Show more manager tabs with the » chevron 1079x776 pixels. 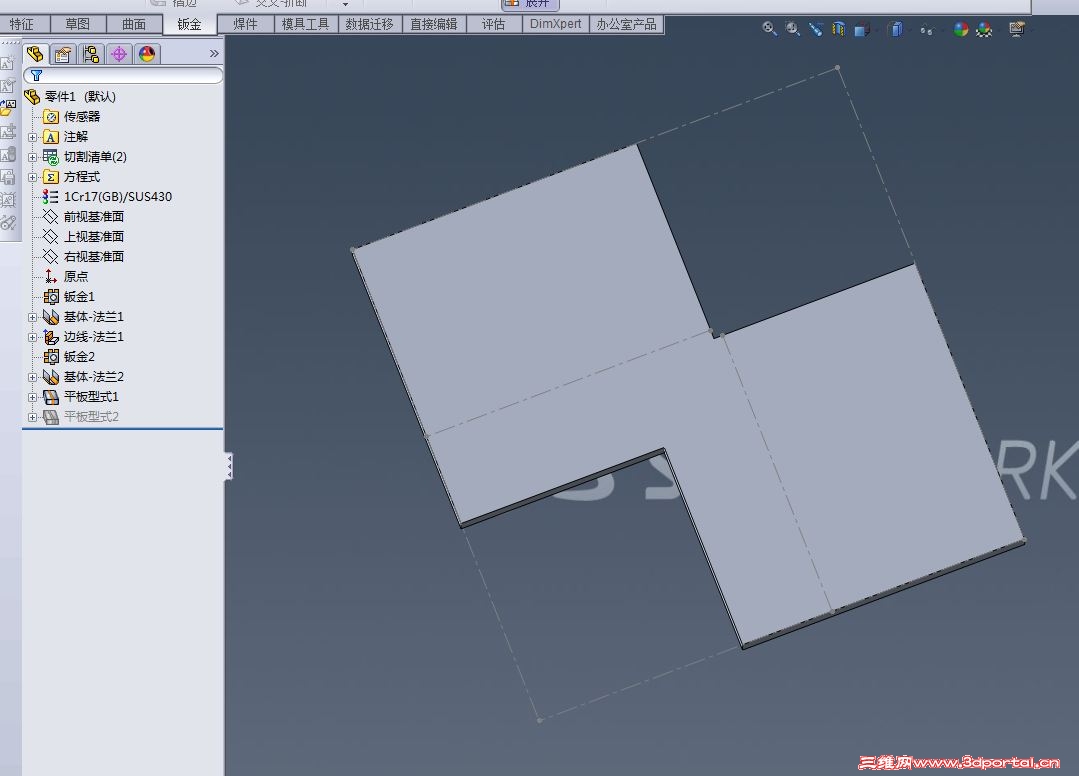pyautogui.click(x=214, y=54)
